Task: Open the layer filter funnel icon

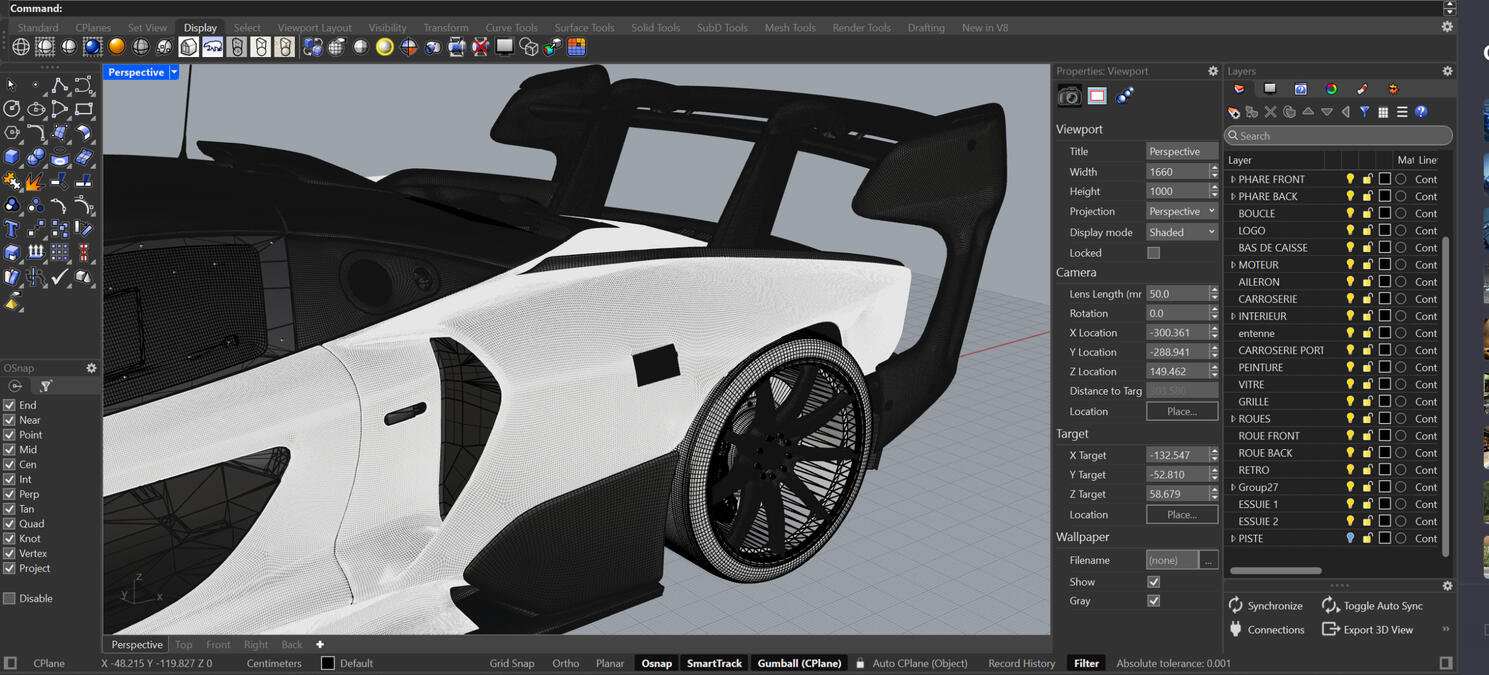Action: pos(1364,112)
